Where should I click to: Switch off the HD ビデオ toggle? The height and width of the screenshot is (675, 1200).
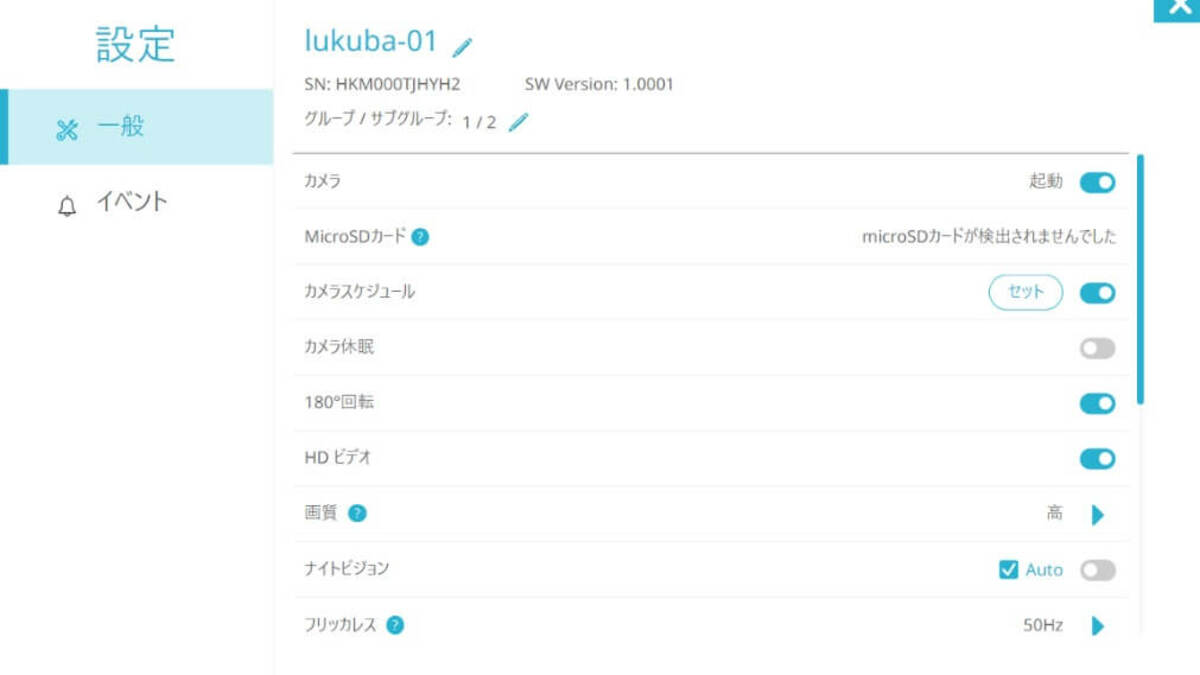[1097, 459]
